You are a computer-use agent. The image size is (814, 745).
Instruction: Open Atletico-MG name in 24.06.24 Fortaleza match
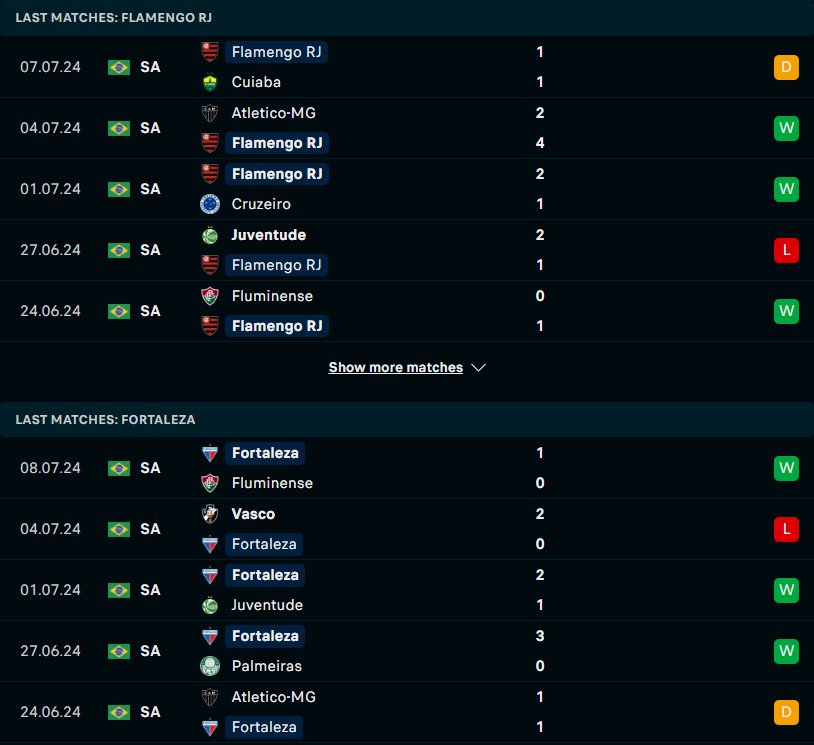274,697
